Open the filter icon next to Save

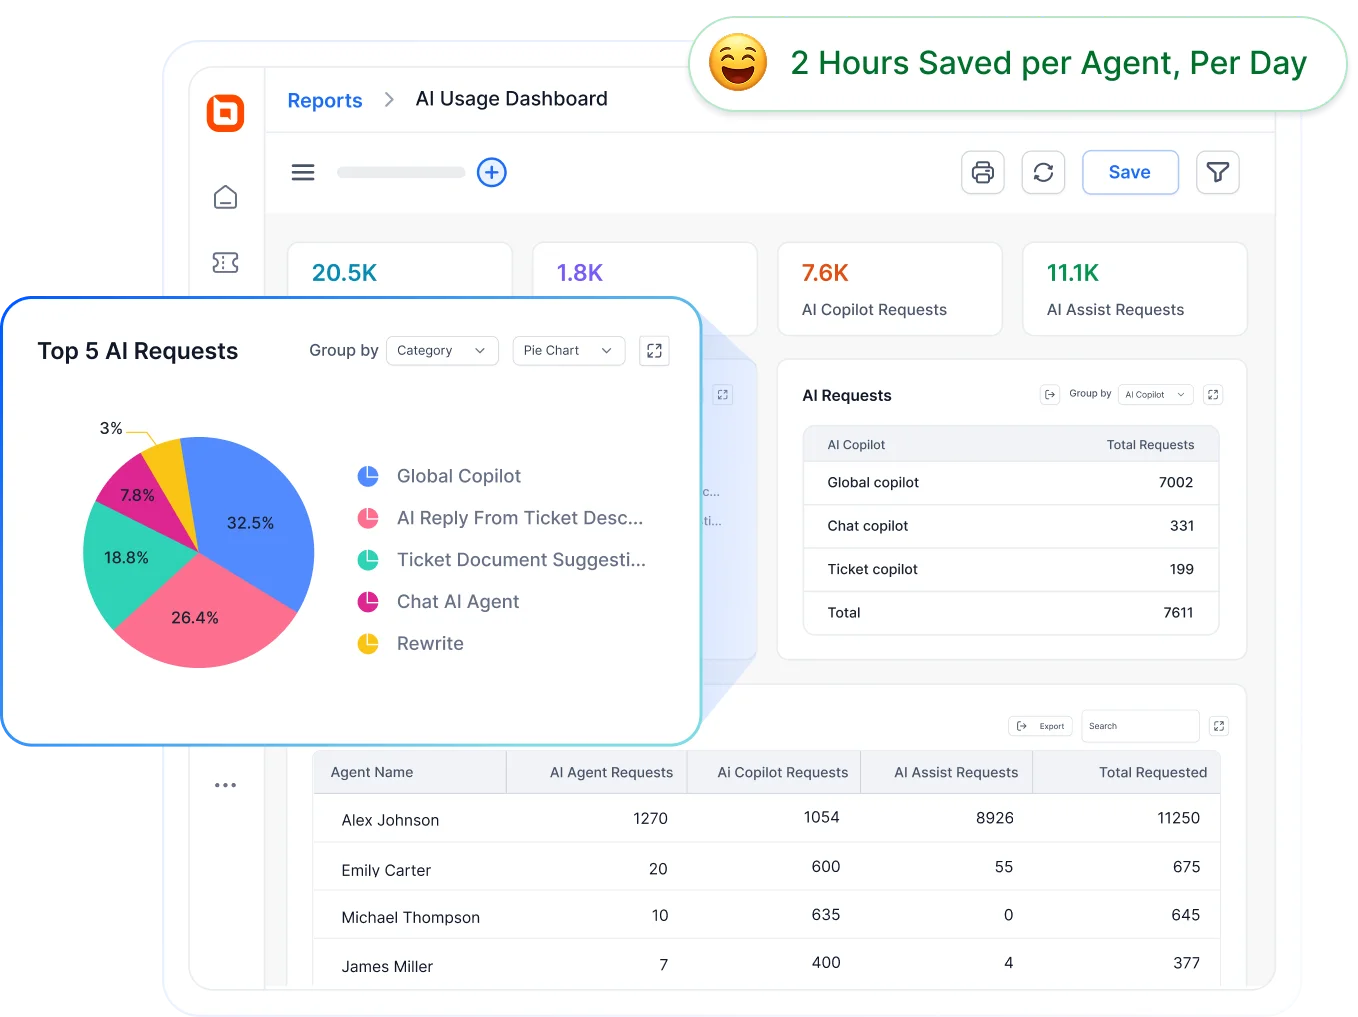coord(1217,172)
